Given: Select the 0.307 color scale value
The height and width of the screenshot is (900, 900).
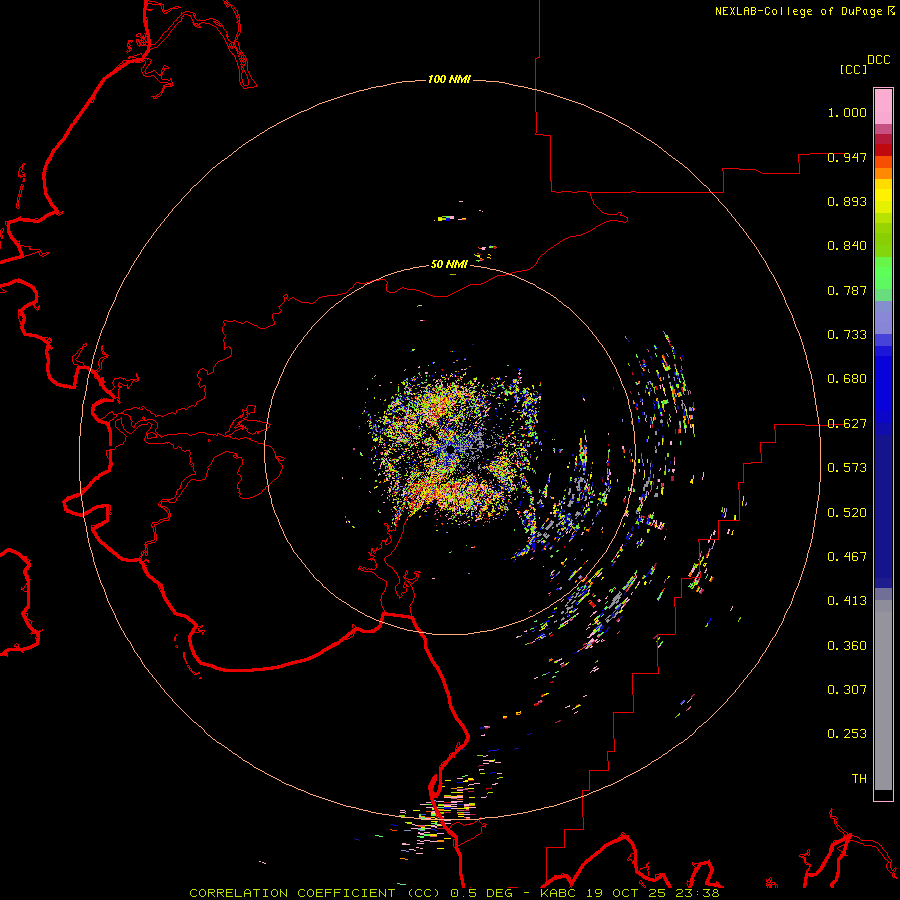Looking at the screenshot, I should [x=847, y=690].
